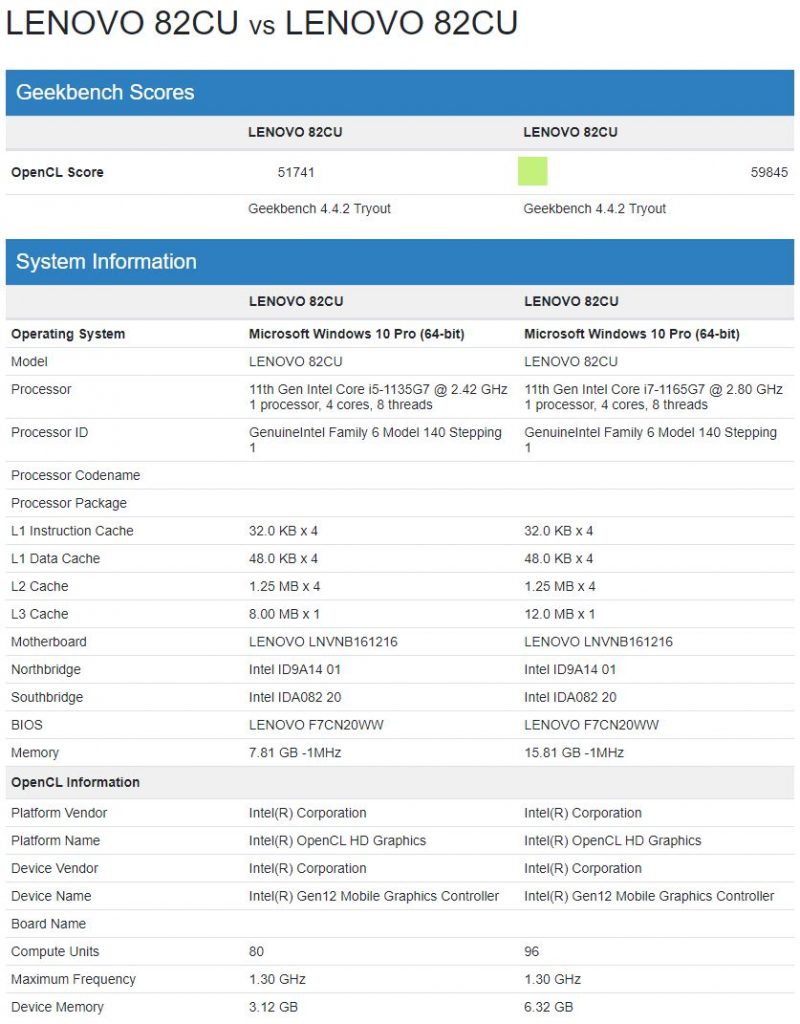Click the i7-1165G7 processor entry
This screenshot has height=1024, width=800.
pos(653,397)
